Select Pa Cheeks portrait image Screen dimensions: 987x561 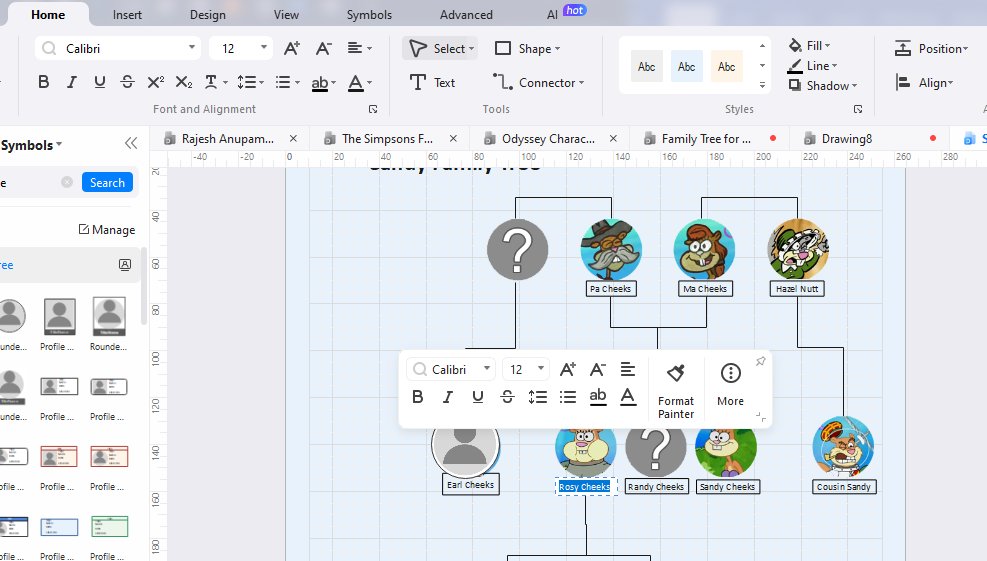(x=611, y=249)
